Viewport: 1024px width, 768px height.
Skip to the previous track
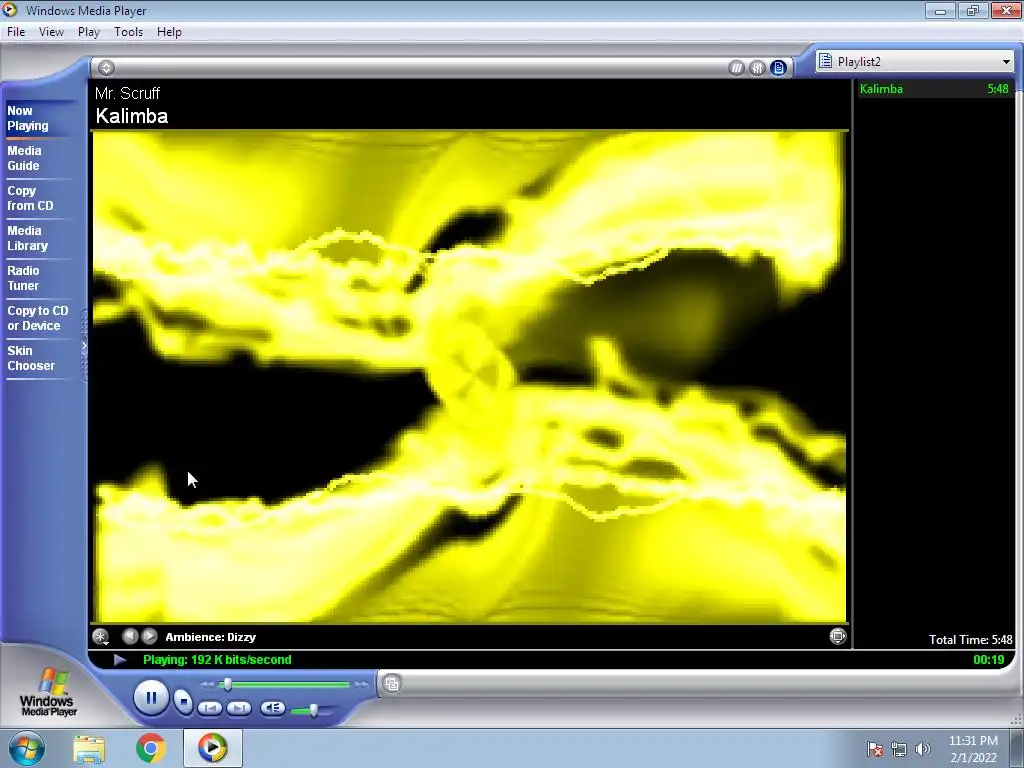[x=210, y=708]
